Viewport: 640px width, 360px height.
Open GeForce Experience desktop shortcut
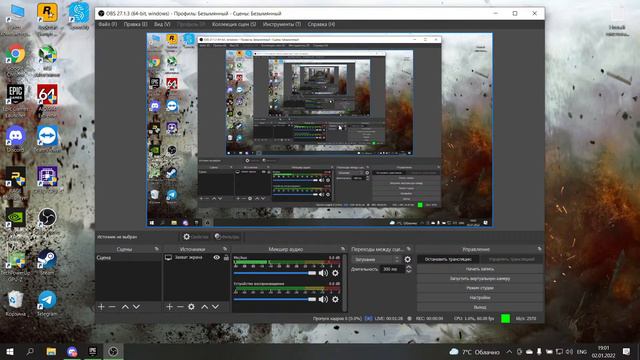(x=16, y=220)
